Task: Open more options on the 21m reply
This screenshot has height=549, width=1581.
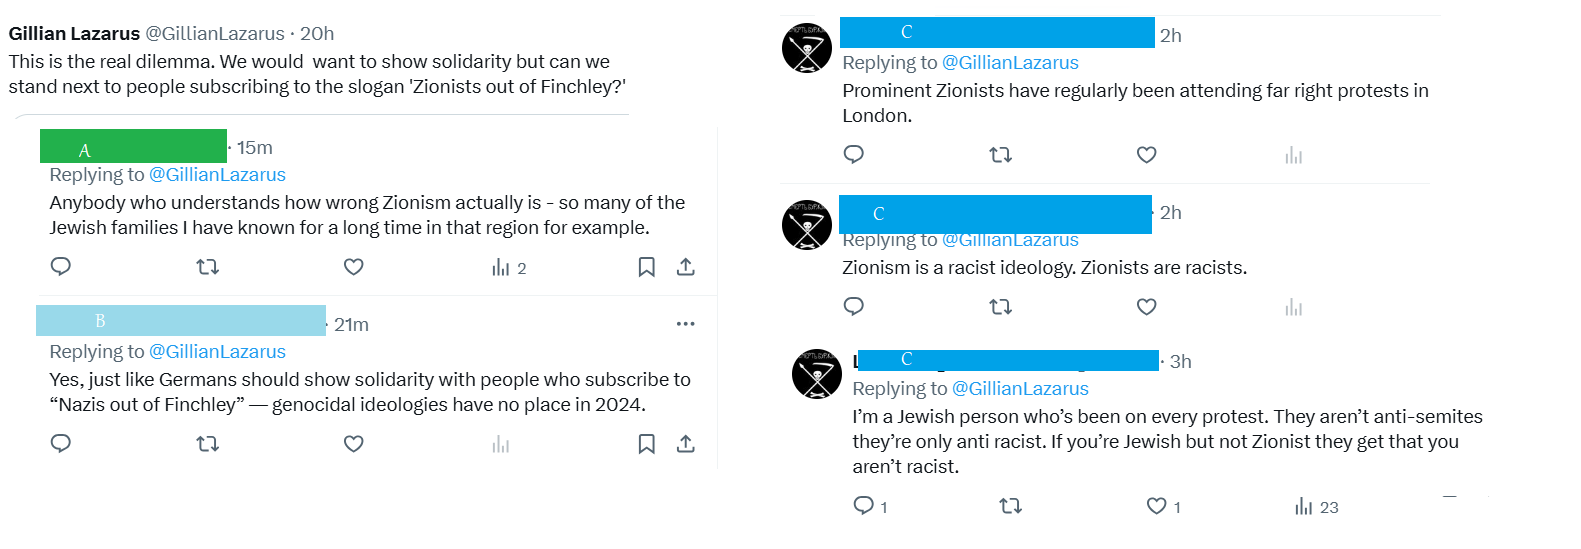Action: pyautogui.click(x=685, y=324)
